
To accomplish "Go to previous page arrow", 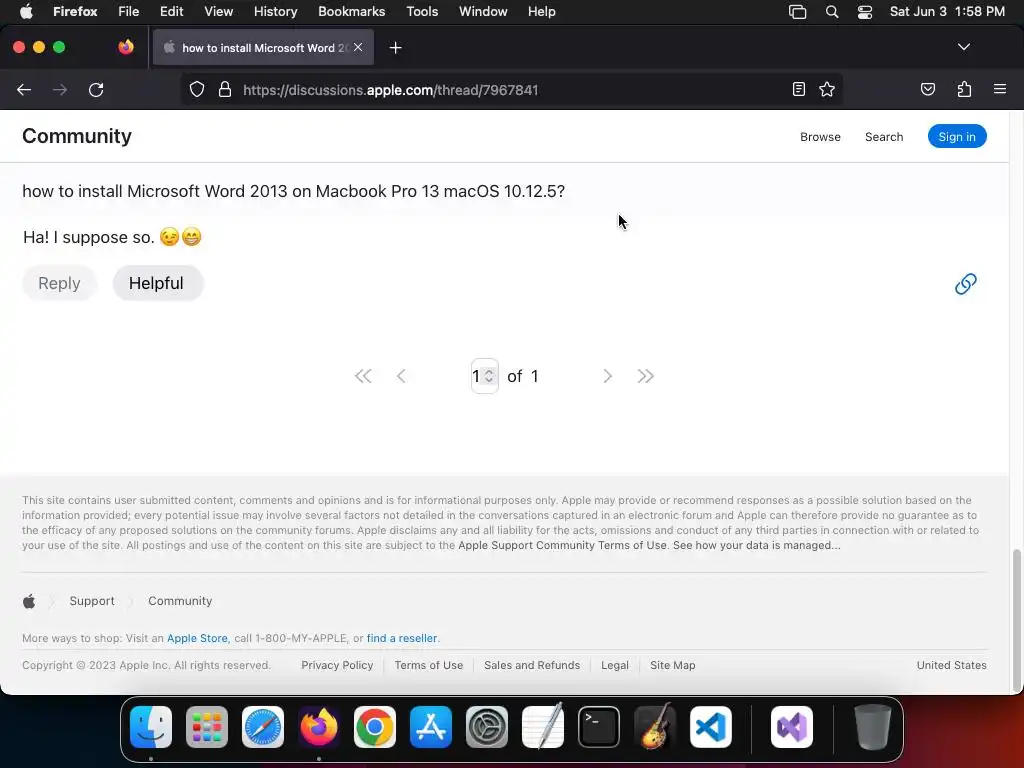I will pos(401,376).
